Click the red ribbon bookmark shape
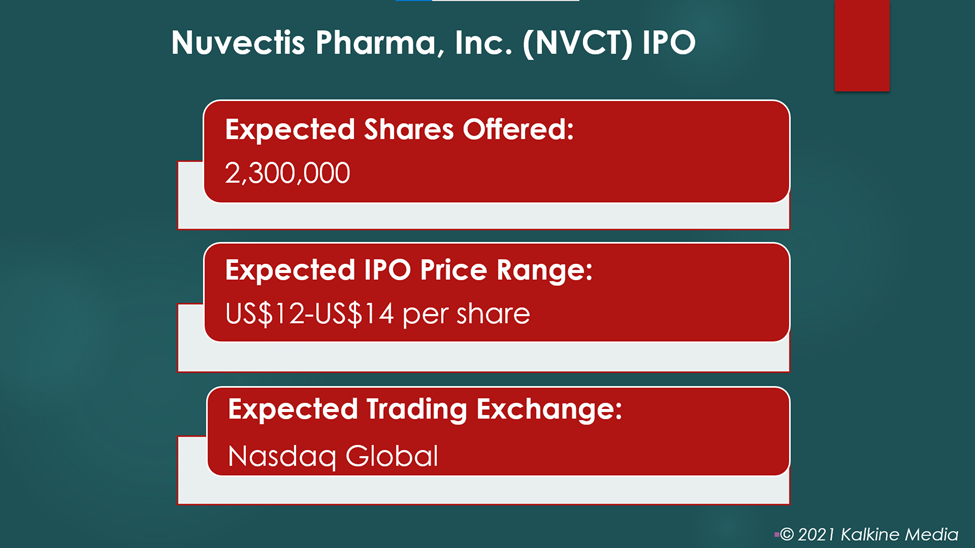975x548 pixels. 862,45
